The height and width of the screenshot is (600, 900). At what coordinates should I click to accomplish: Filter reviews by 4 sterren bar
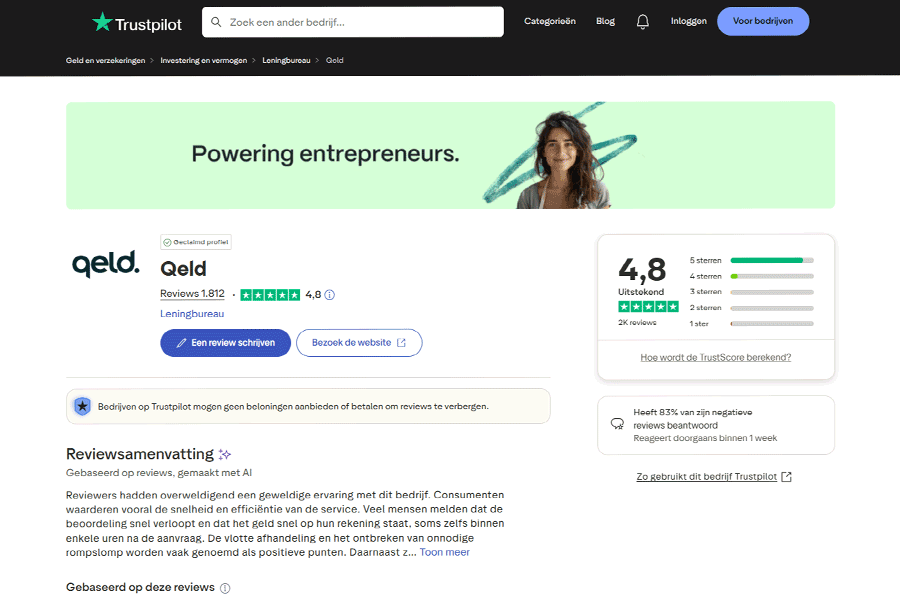click(x=771, y=276)
